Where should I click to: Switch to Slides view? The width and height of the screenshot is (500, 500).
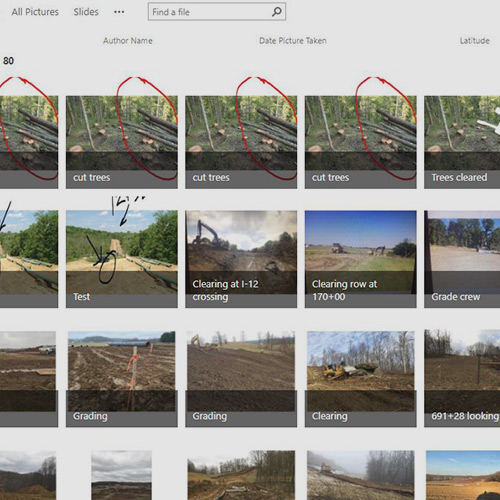(x=86, y=12)
